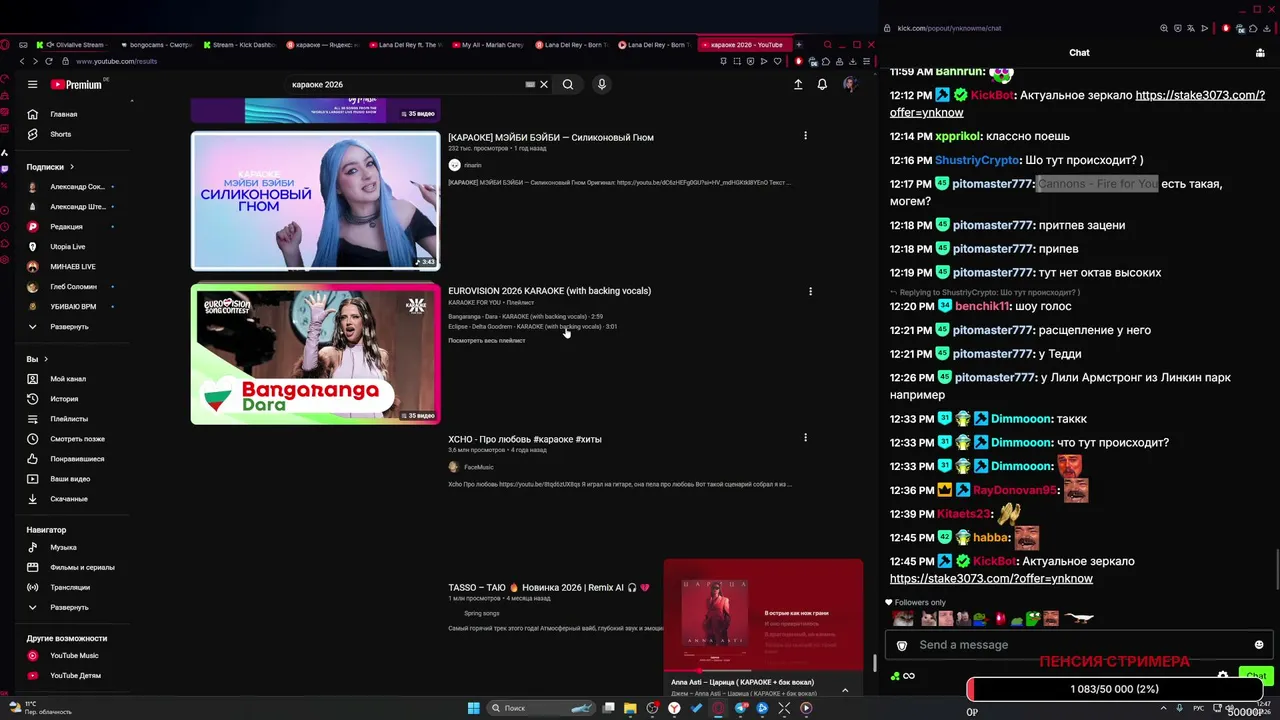The width and height of the screenshot is (1280, 720).
Task: Open Смотреть позже list
Action: 76,439
